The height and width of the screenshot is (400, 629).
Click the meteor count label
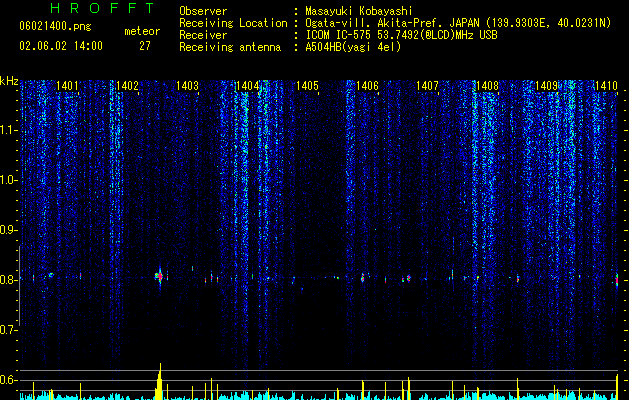point(142,31)
